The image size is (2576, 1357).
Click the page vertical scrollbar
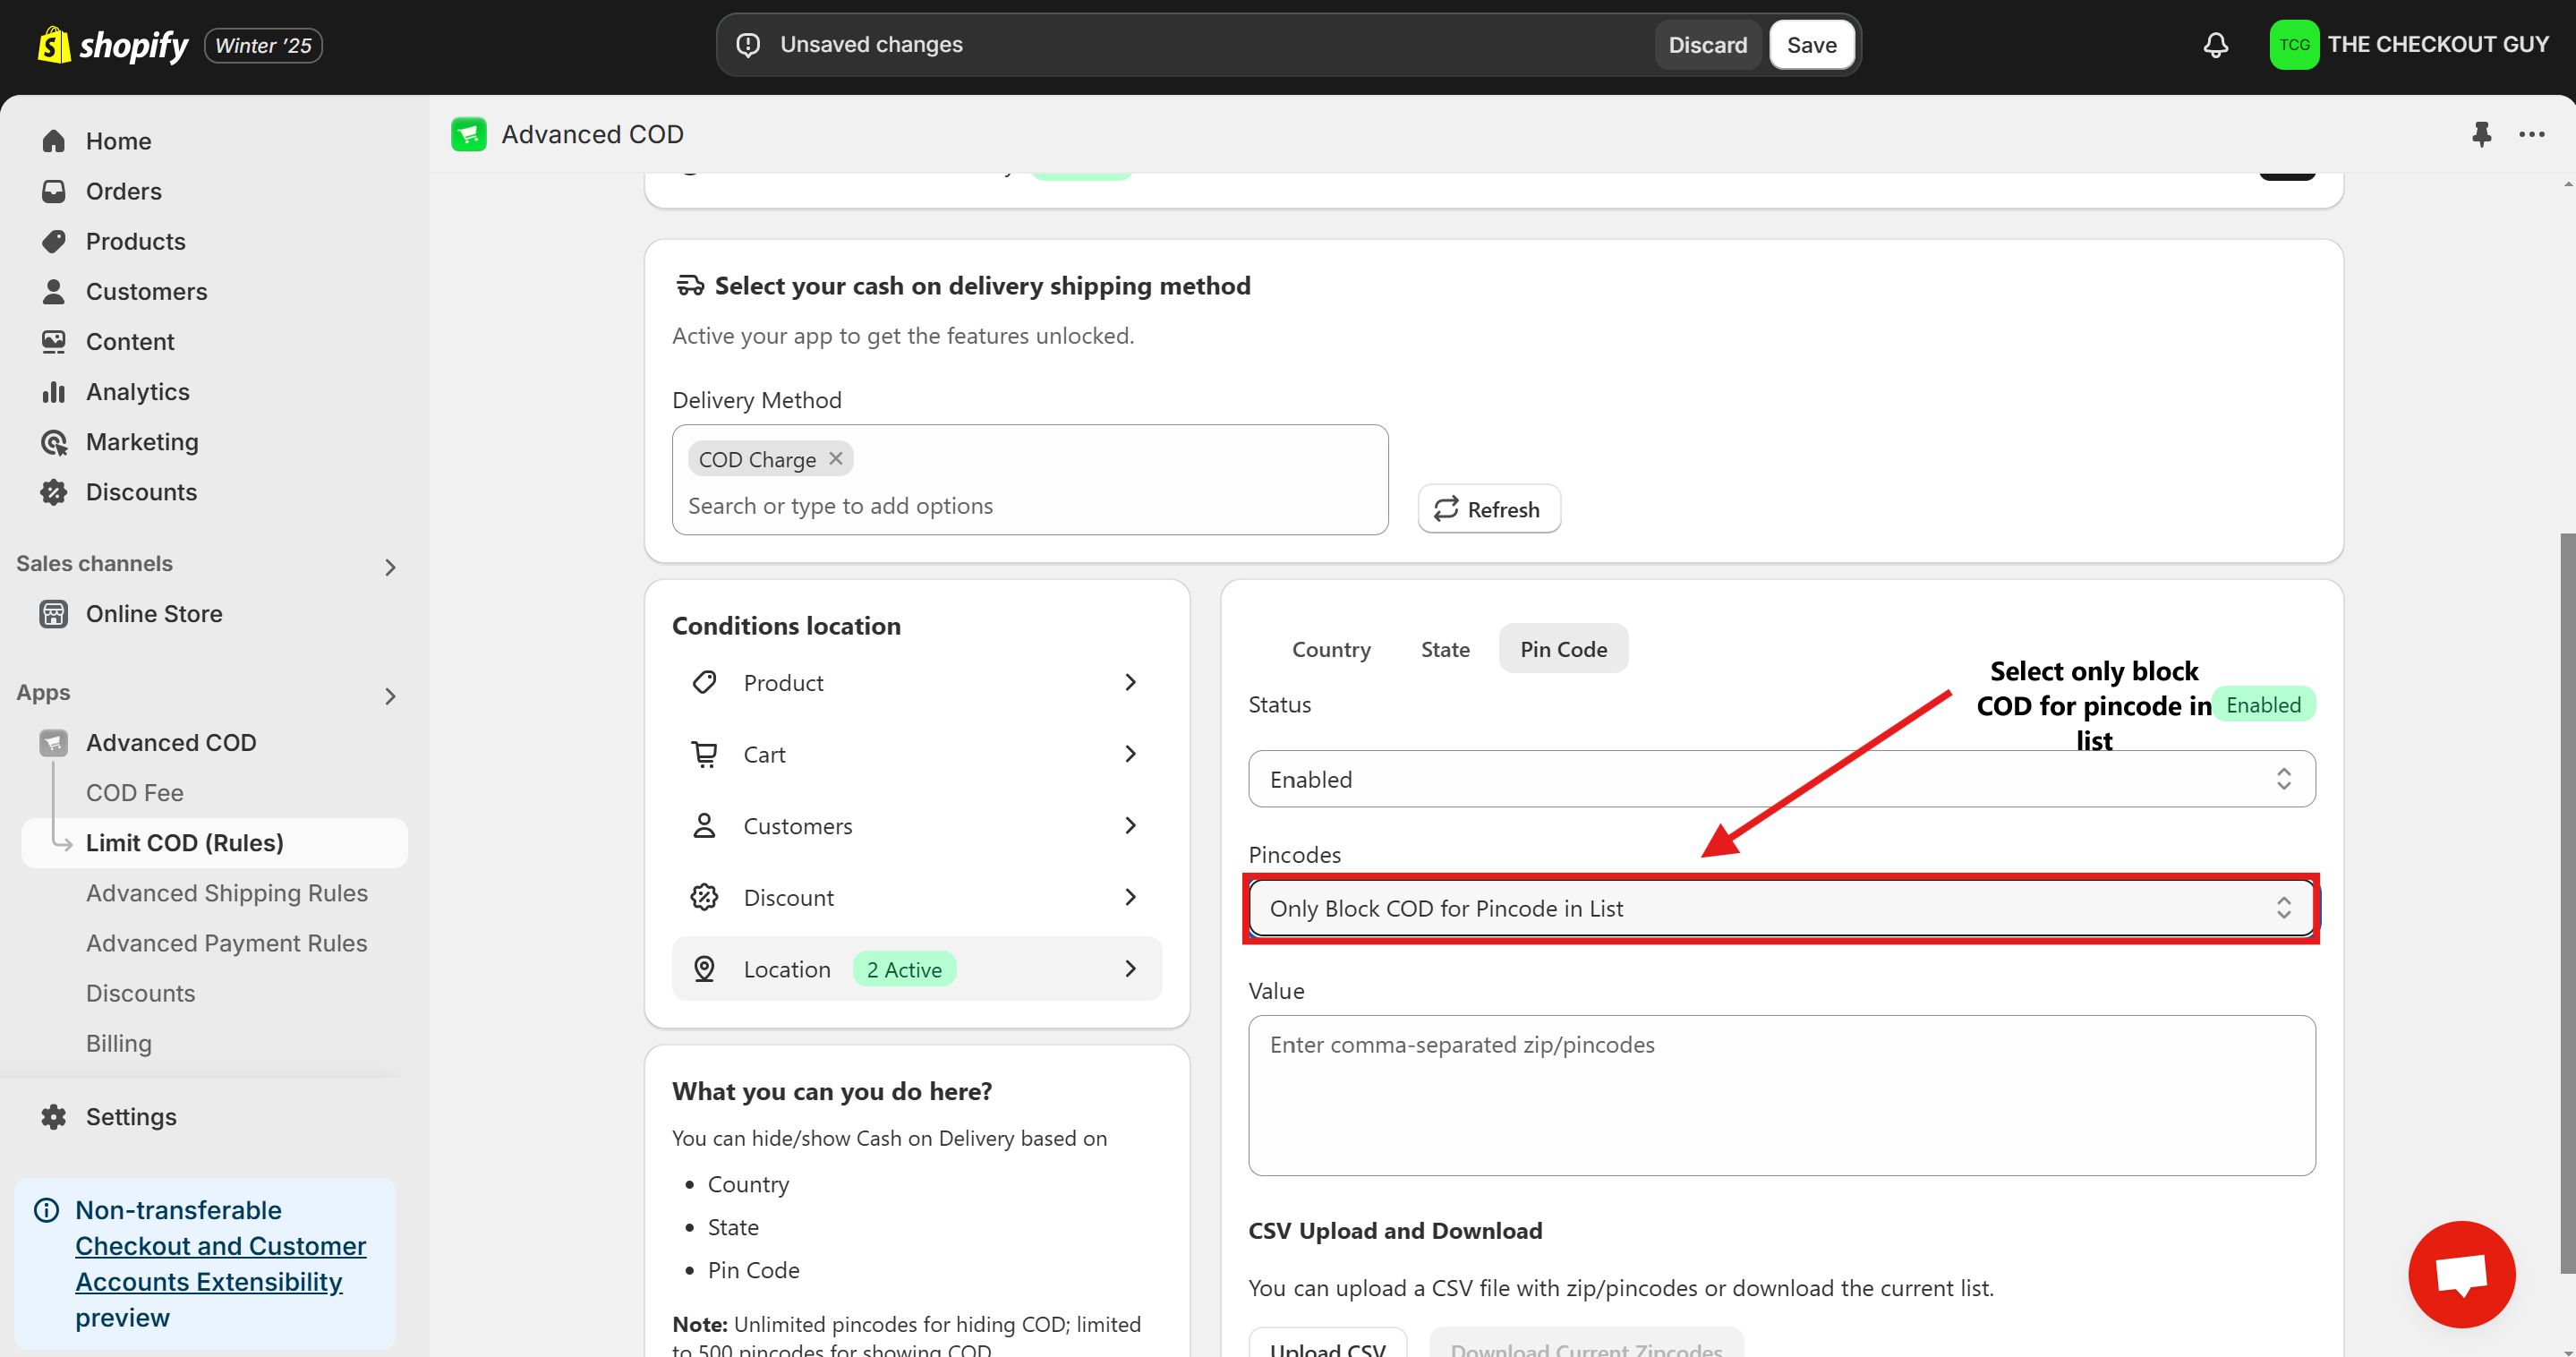(x=2567, y=903)
